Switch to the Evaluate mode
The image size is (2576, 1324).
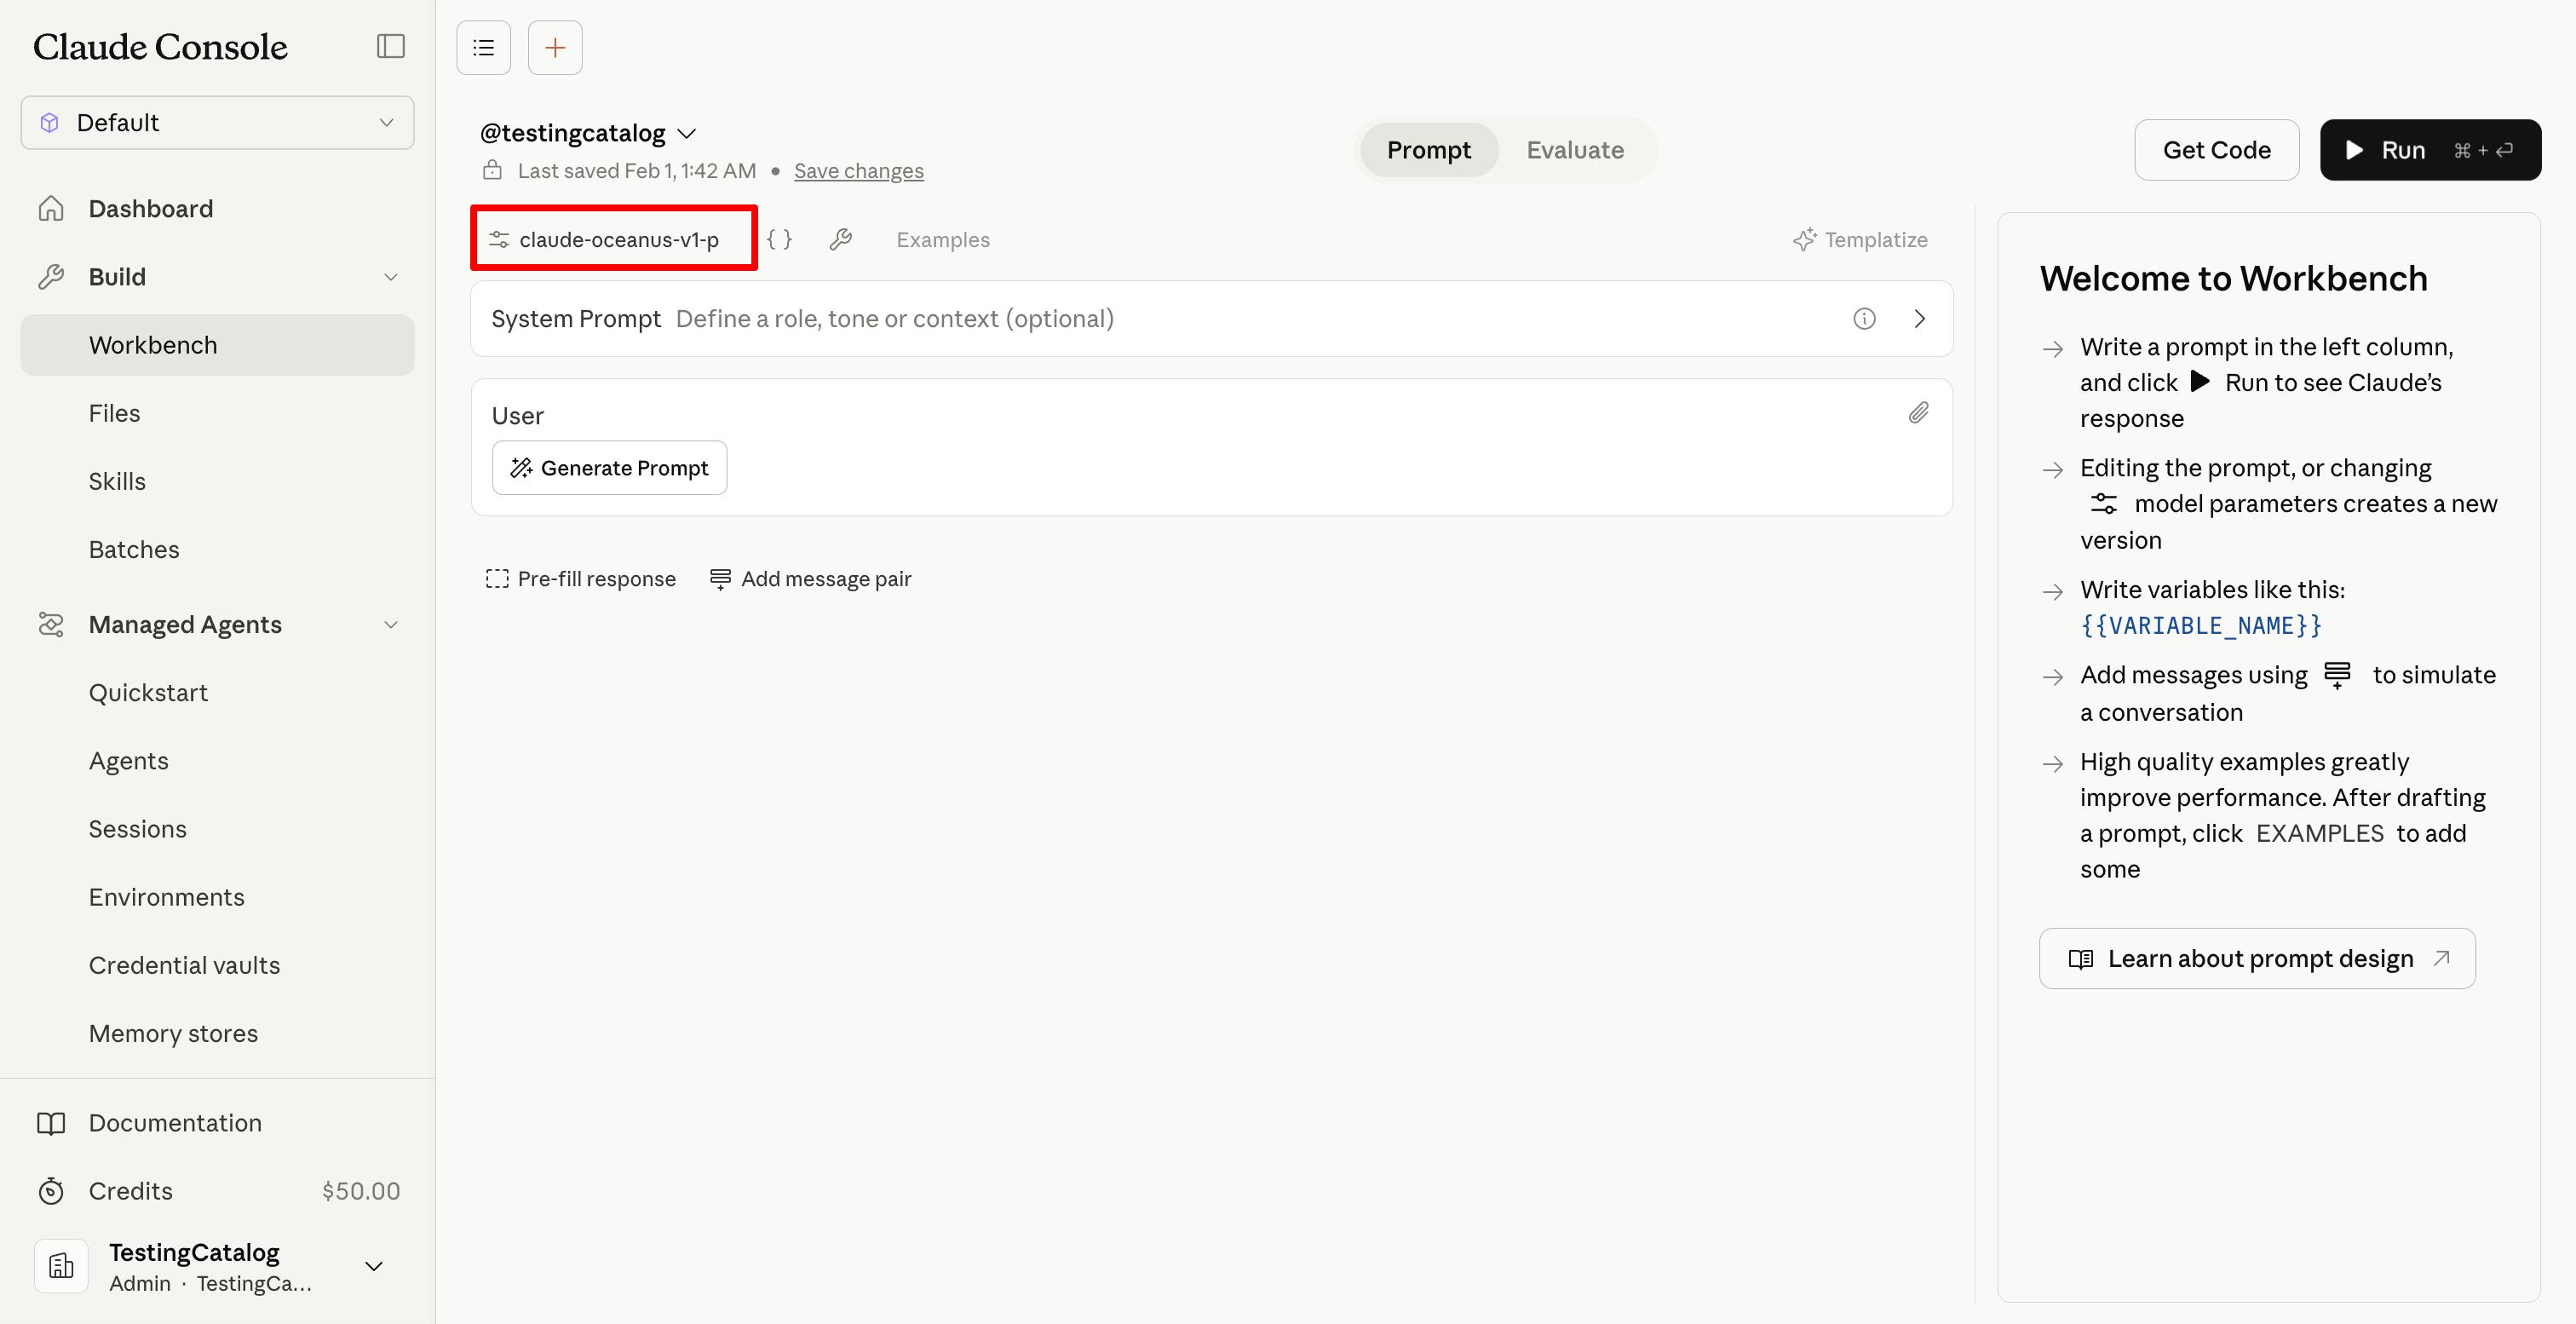point(1574,150)
